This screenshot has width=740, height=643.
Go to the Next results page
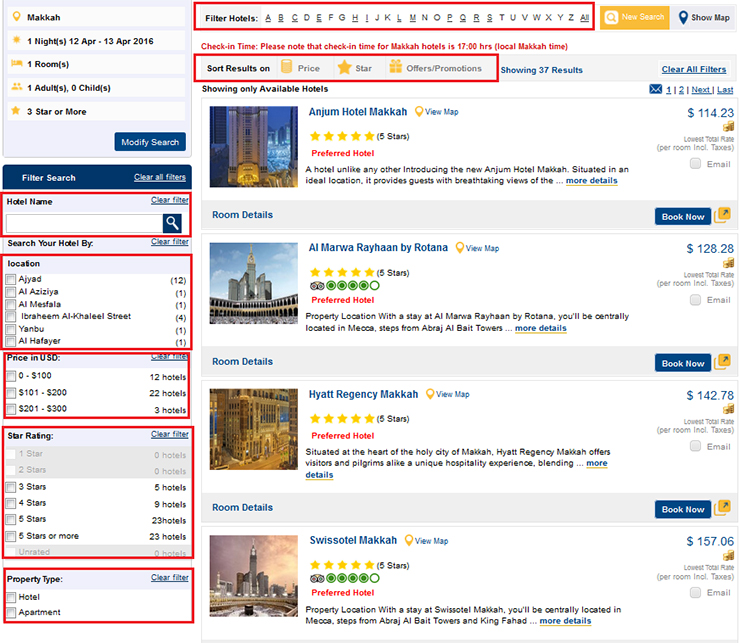pos(701,90)
